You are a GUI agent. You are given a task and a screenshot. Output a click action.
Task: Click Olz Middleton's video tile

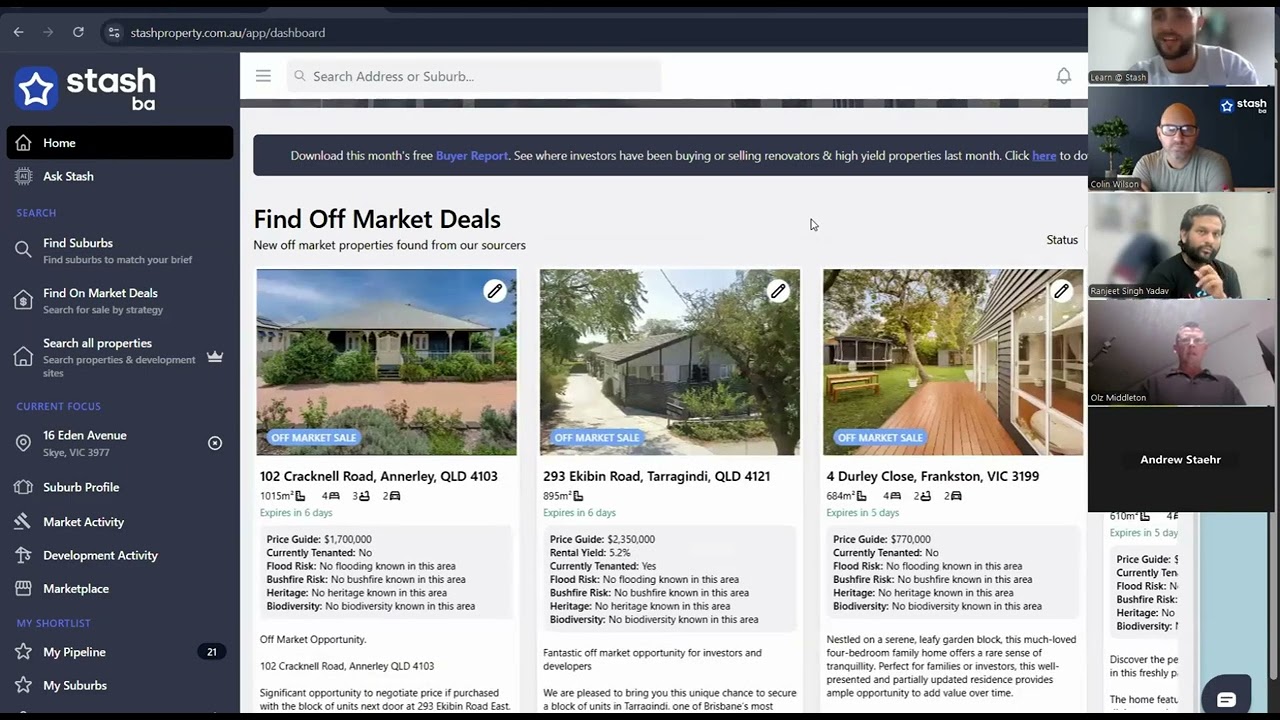tap(1181, 352)
